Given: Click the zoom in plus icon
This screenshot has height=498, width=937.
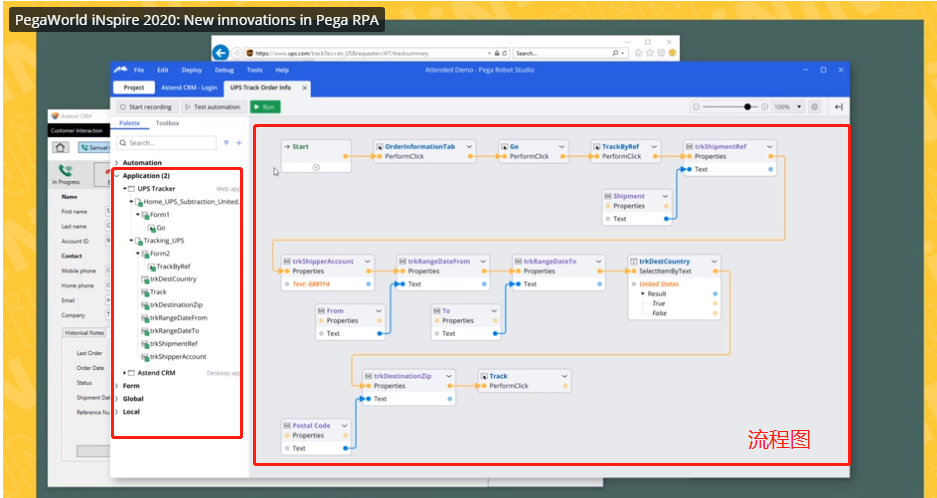Looking at the screenshot, I should coord(764,107).
